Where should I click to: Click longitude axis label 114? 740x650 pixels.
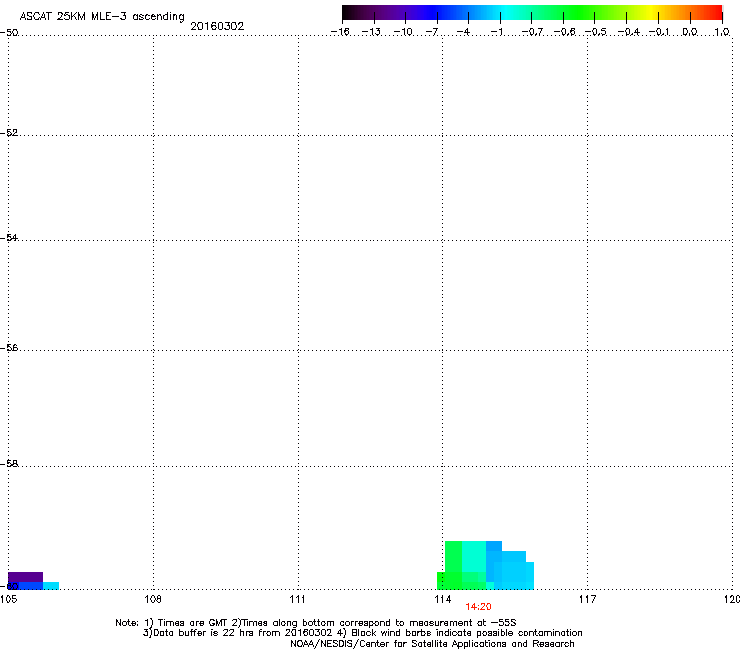click(443, 599)
